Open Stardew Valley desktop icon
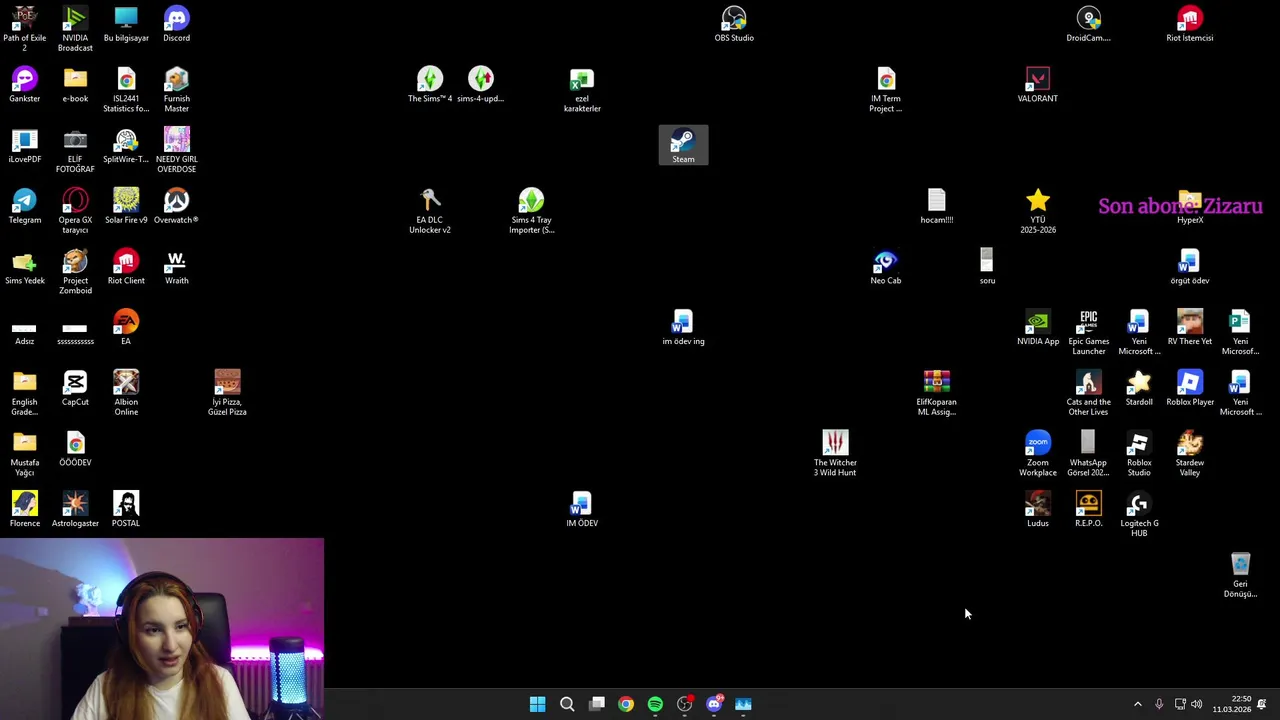The image size is (1280, 720). pyautogui.click(x=1189, y=454)
